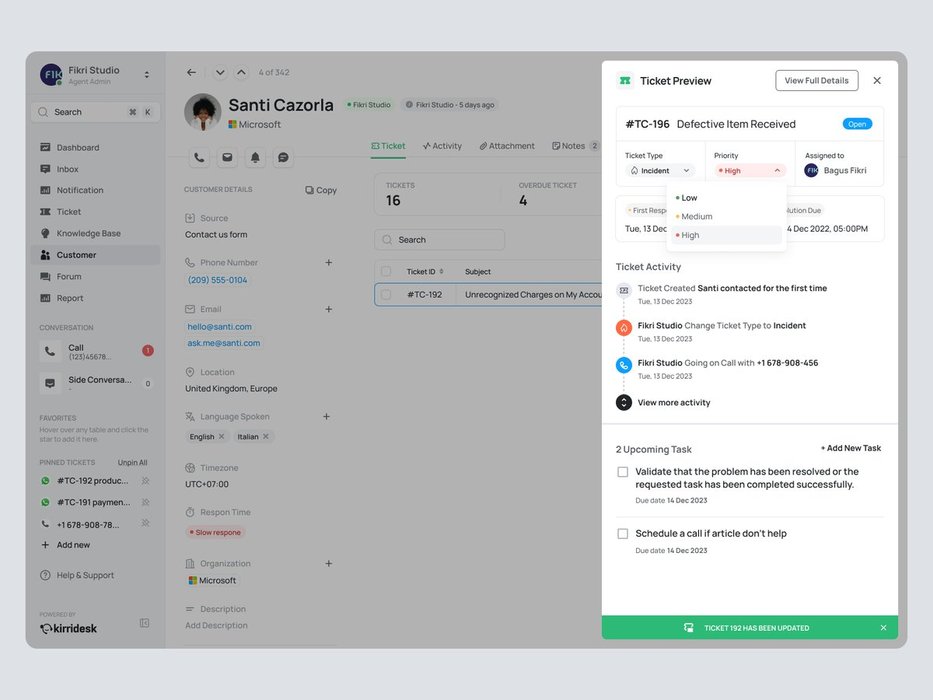Open Knowledge Base in the sidebar
The width and height of the screenshot is (933, 700).
coord(88,234)
